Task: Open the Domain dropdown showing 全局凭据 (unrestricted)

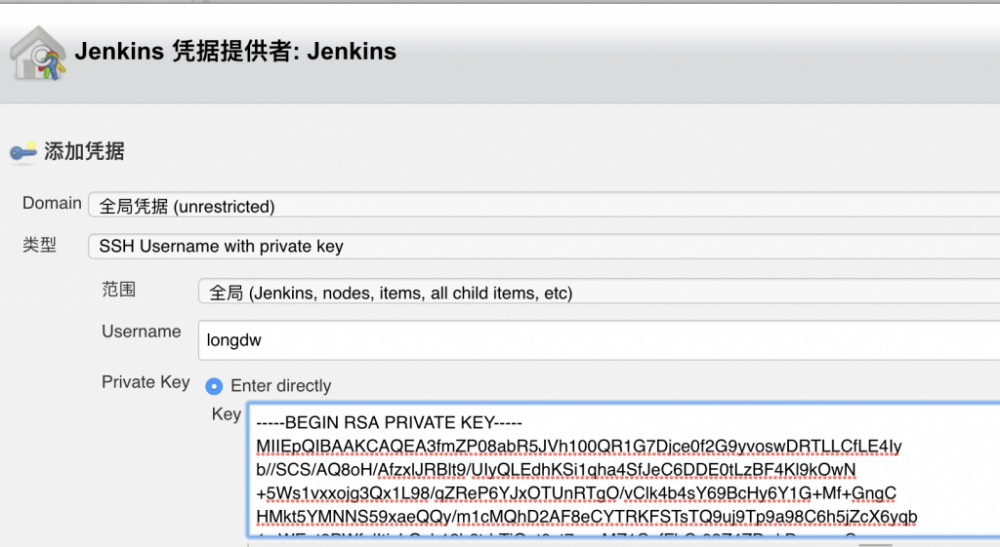Action: [x=544, y=206]
